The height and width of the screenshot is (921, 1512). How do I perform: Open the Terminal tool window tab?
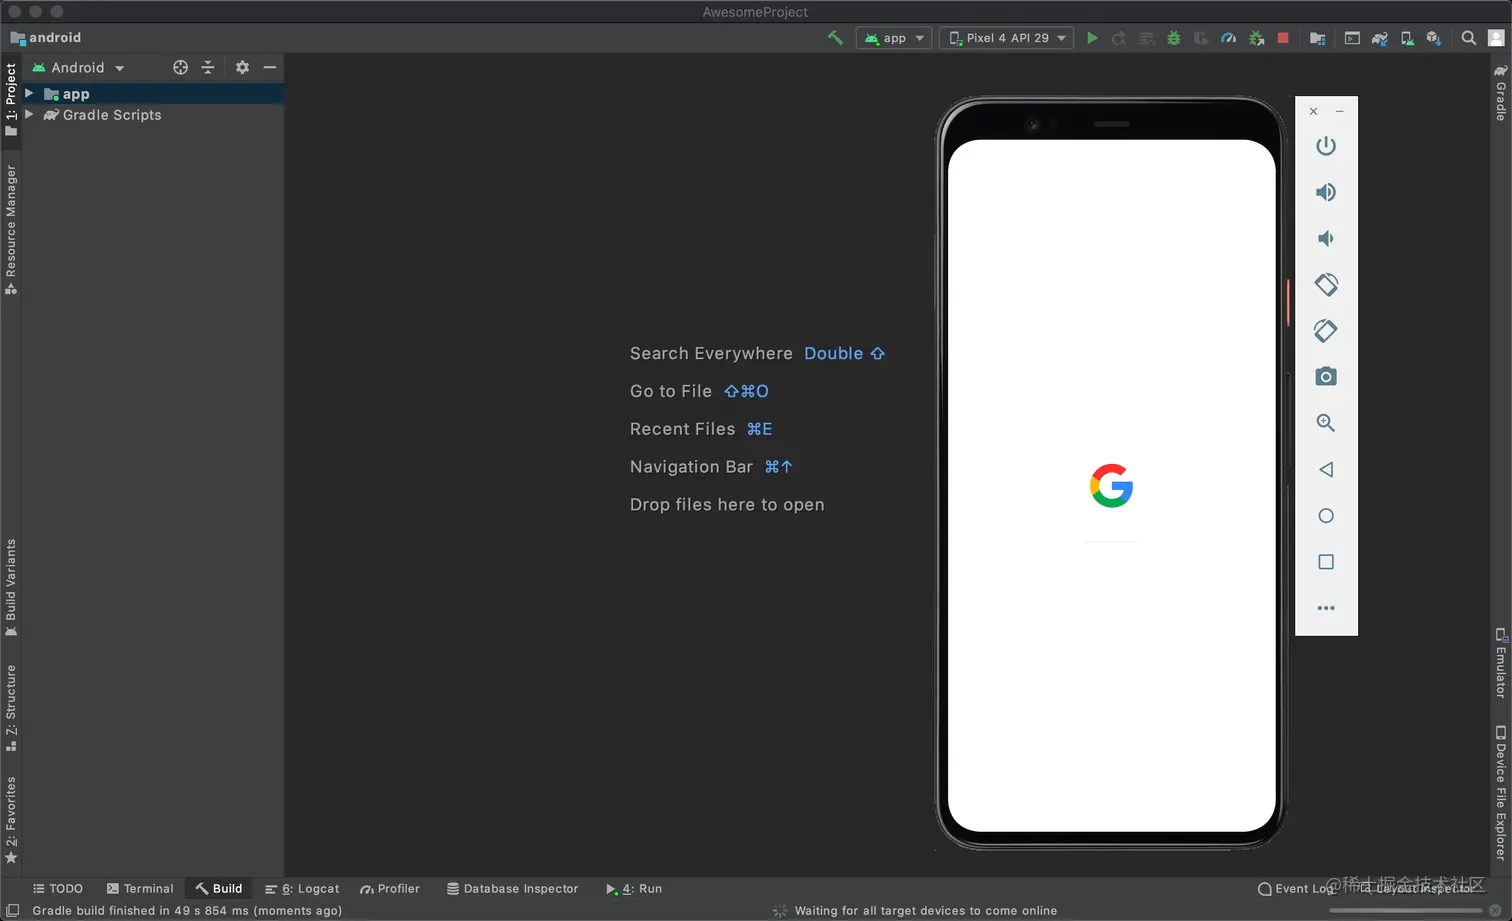point(140,888)
